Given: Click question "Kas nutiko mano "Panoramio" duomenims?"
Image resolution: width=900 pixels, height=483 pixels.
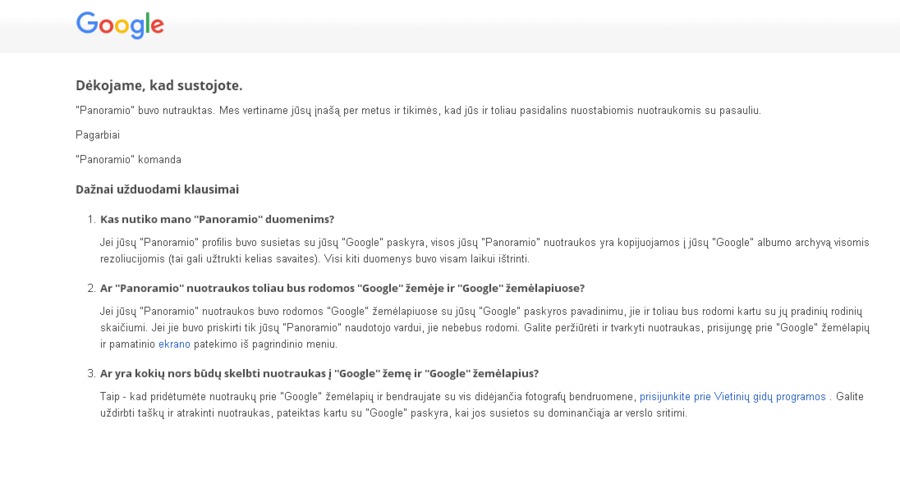Looking at the screenshot, I should pos(217,219).
